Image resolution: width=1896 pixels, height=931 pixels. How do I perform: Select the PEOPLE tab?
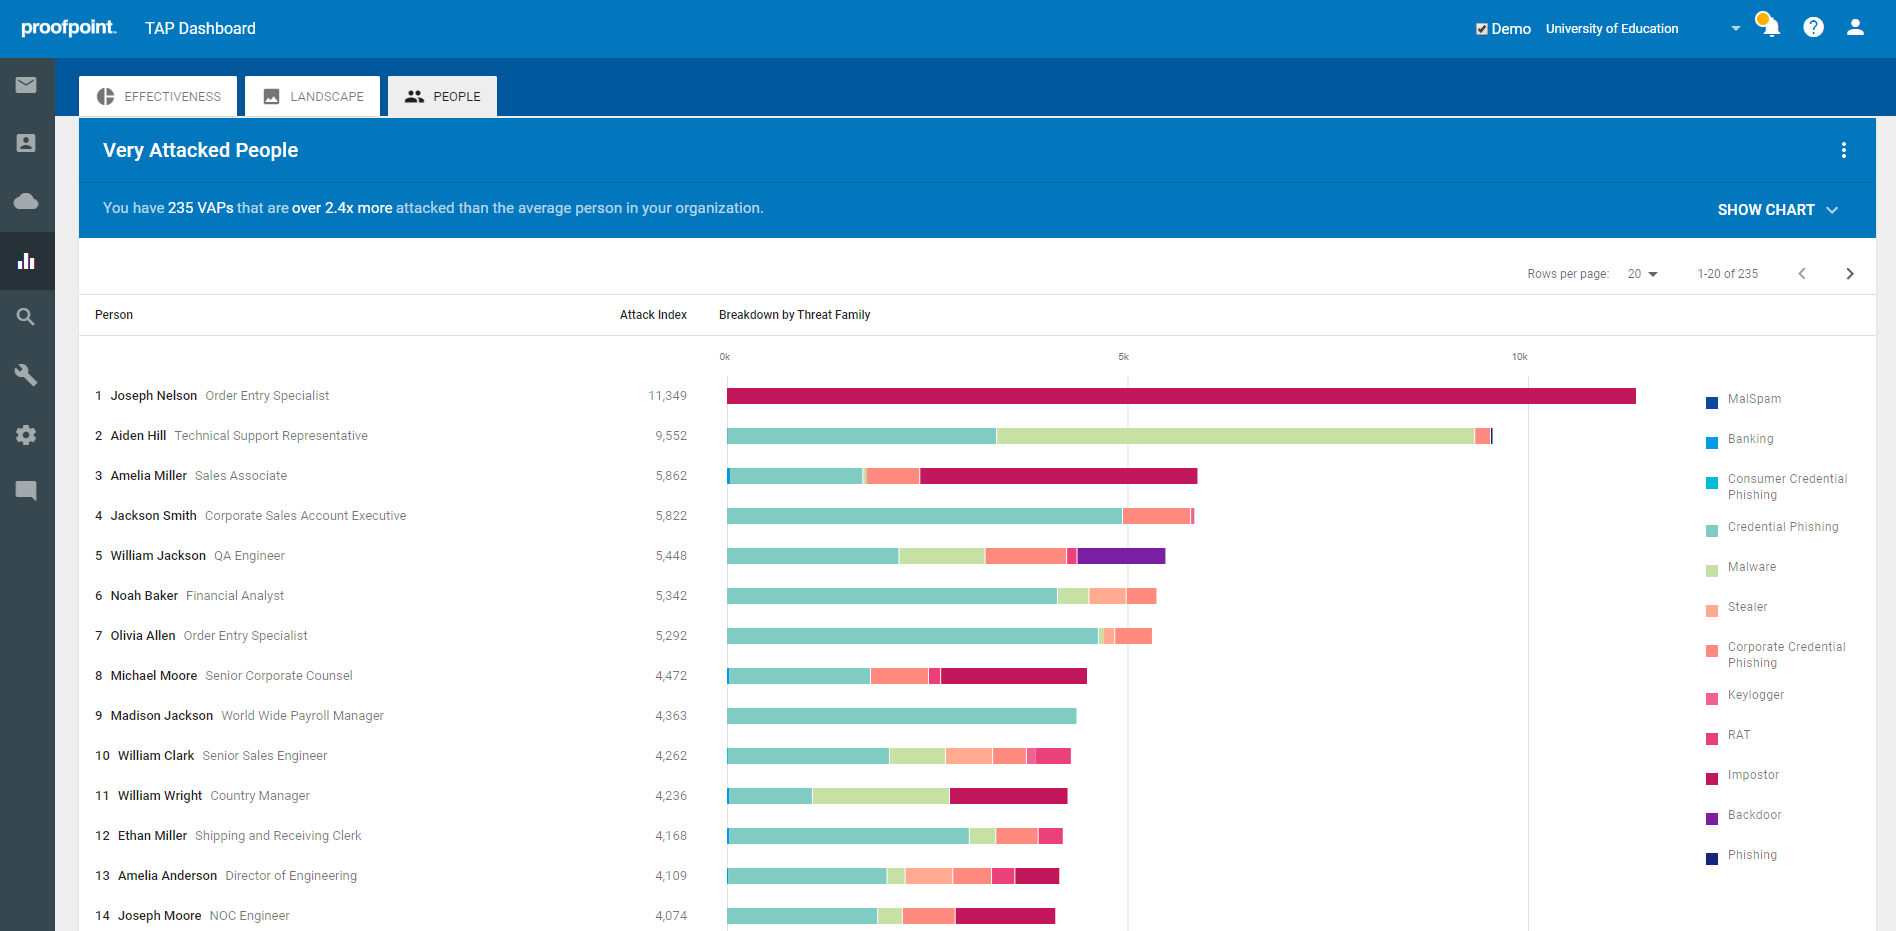(442, 96)
